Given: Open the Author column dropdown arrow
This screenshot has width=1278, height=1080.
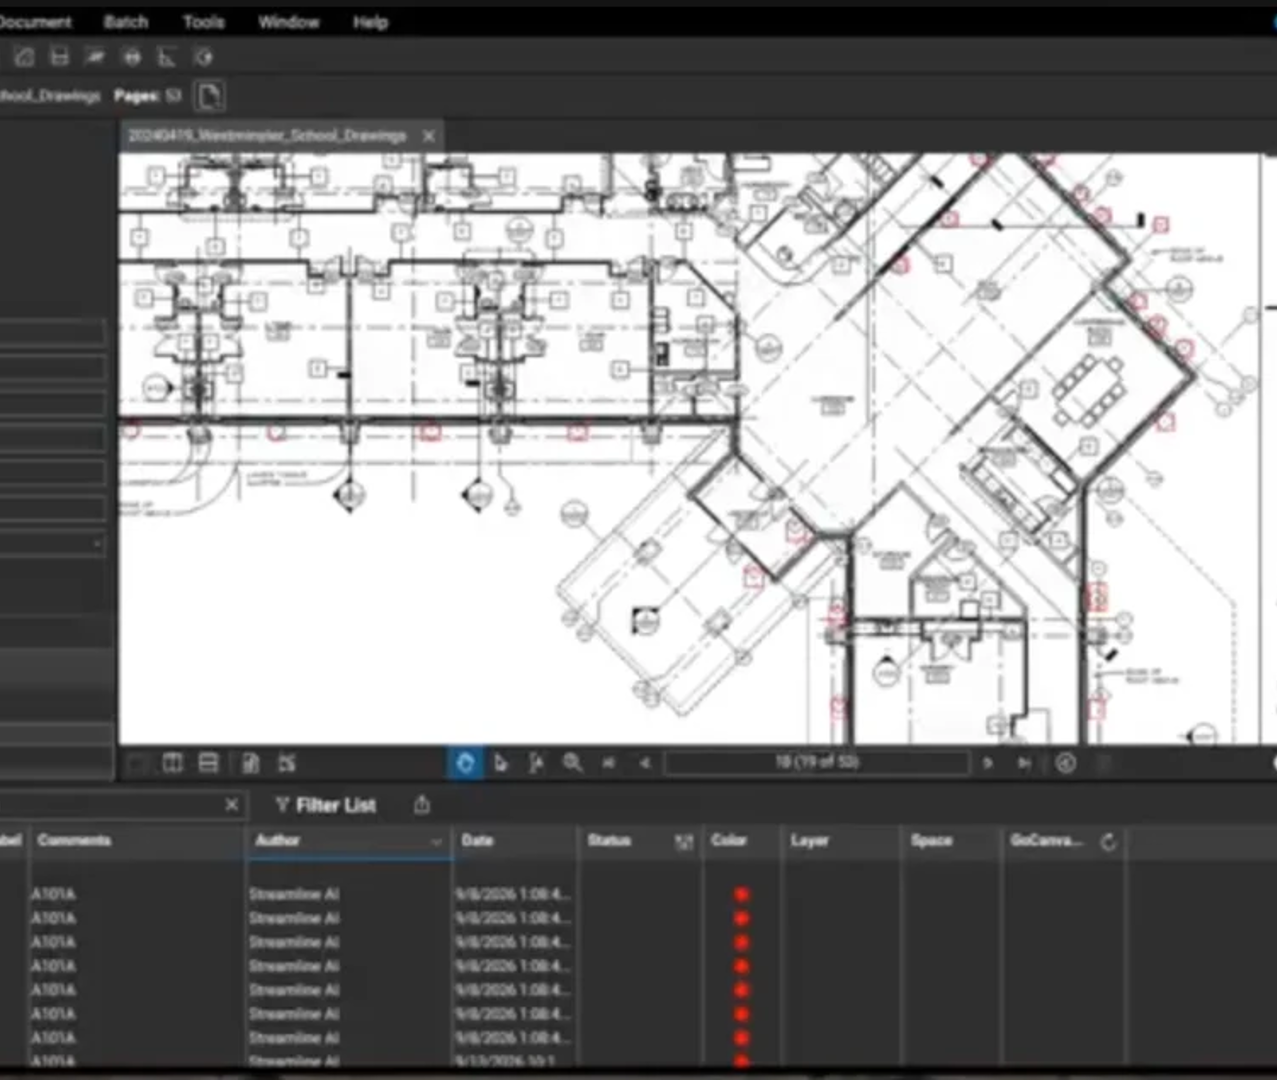Looking at the screenshot, I should coord(436,842).
